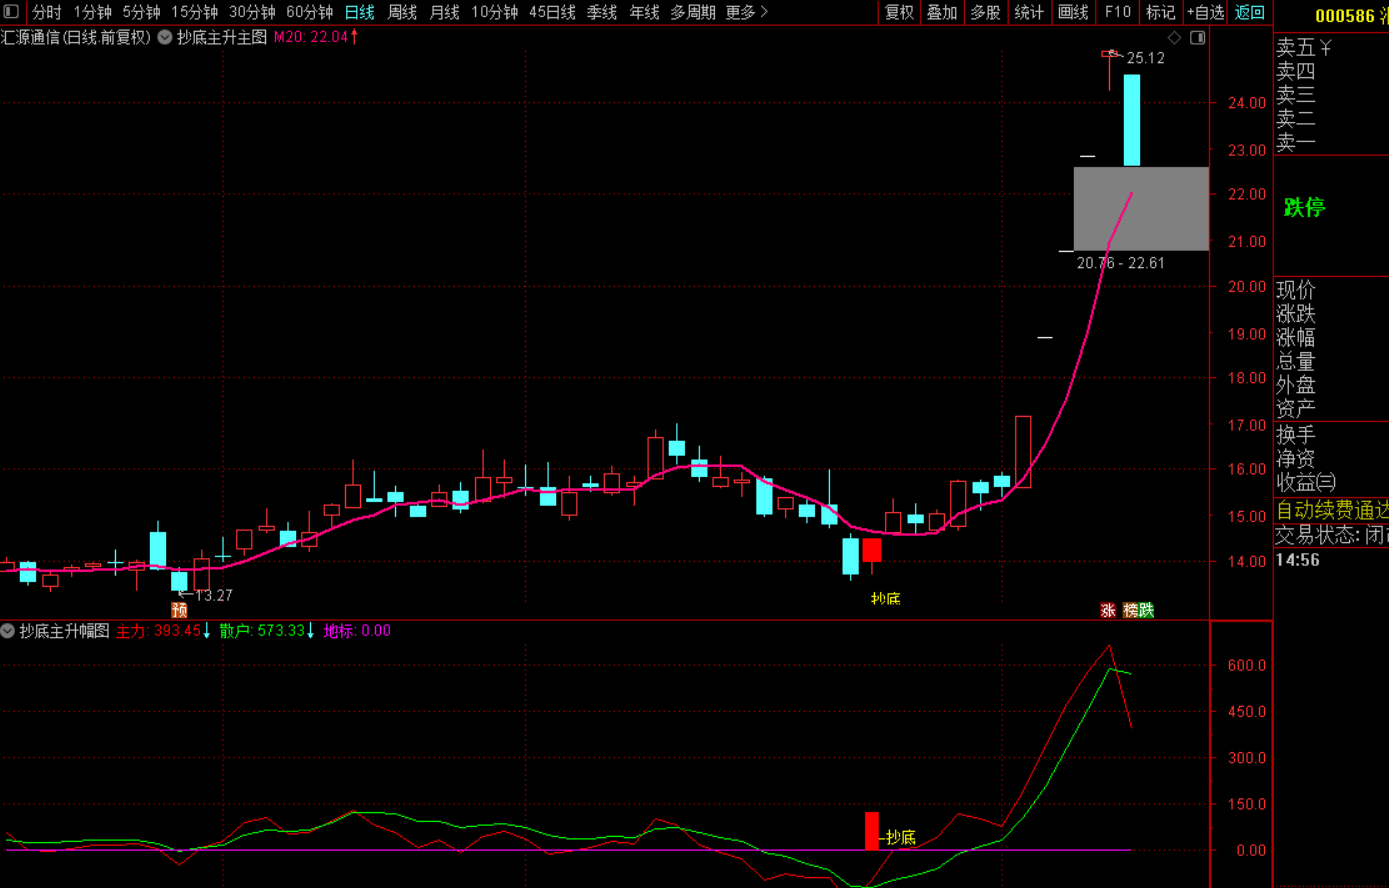Open the 更多 periods expander
The height and width of the screenshot is (888, 1389).
(x=746, y=12)
